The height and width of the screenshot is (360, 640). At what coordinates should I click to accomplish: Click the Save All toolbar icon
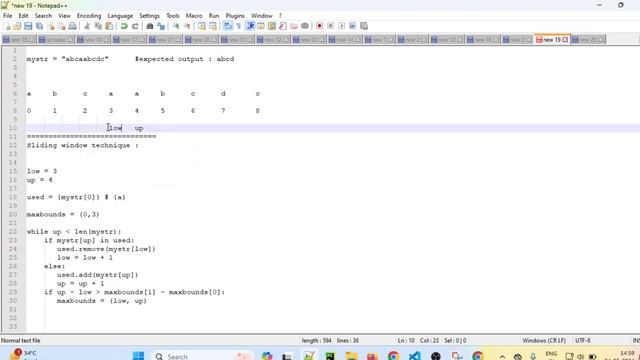pos(39,26)
